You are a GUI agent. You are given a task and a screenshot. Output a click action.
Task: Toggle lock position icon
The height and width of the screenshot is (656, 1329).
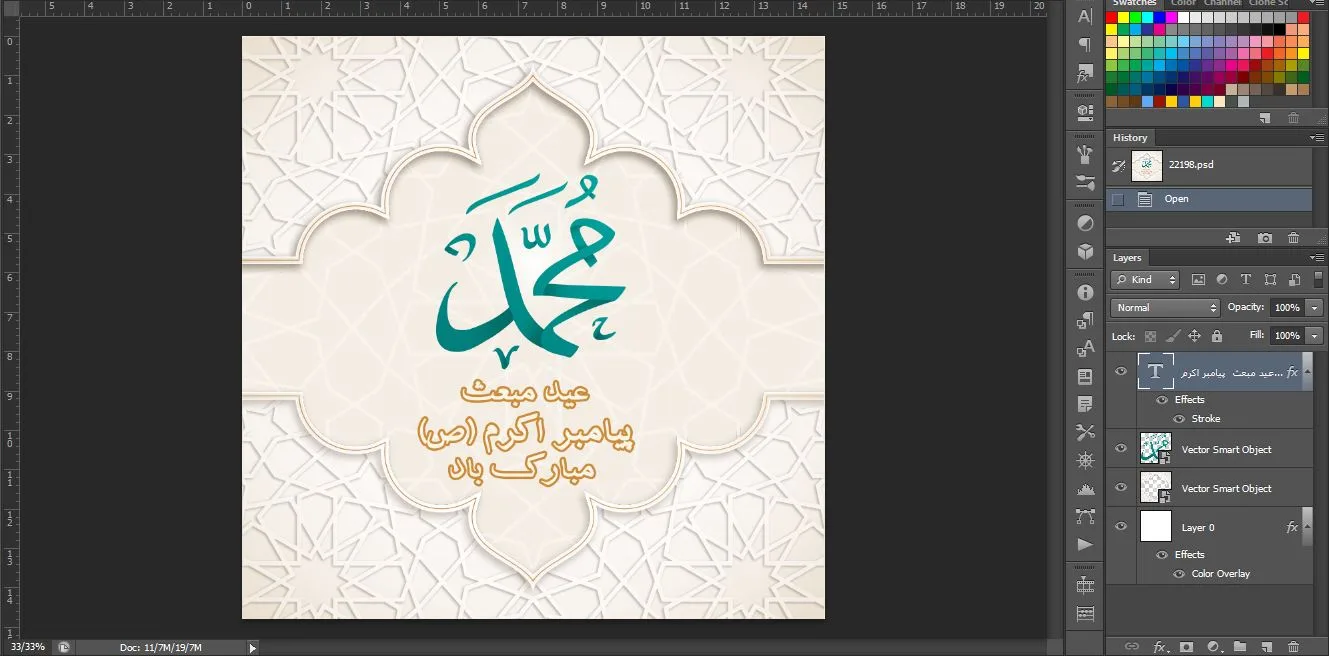pos(1194,336)
